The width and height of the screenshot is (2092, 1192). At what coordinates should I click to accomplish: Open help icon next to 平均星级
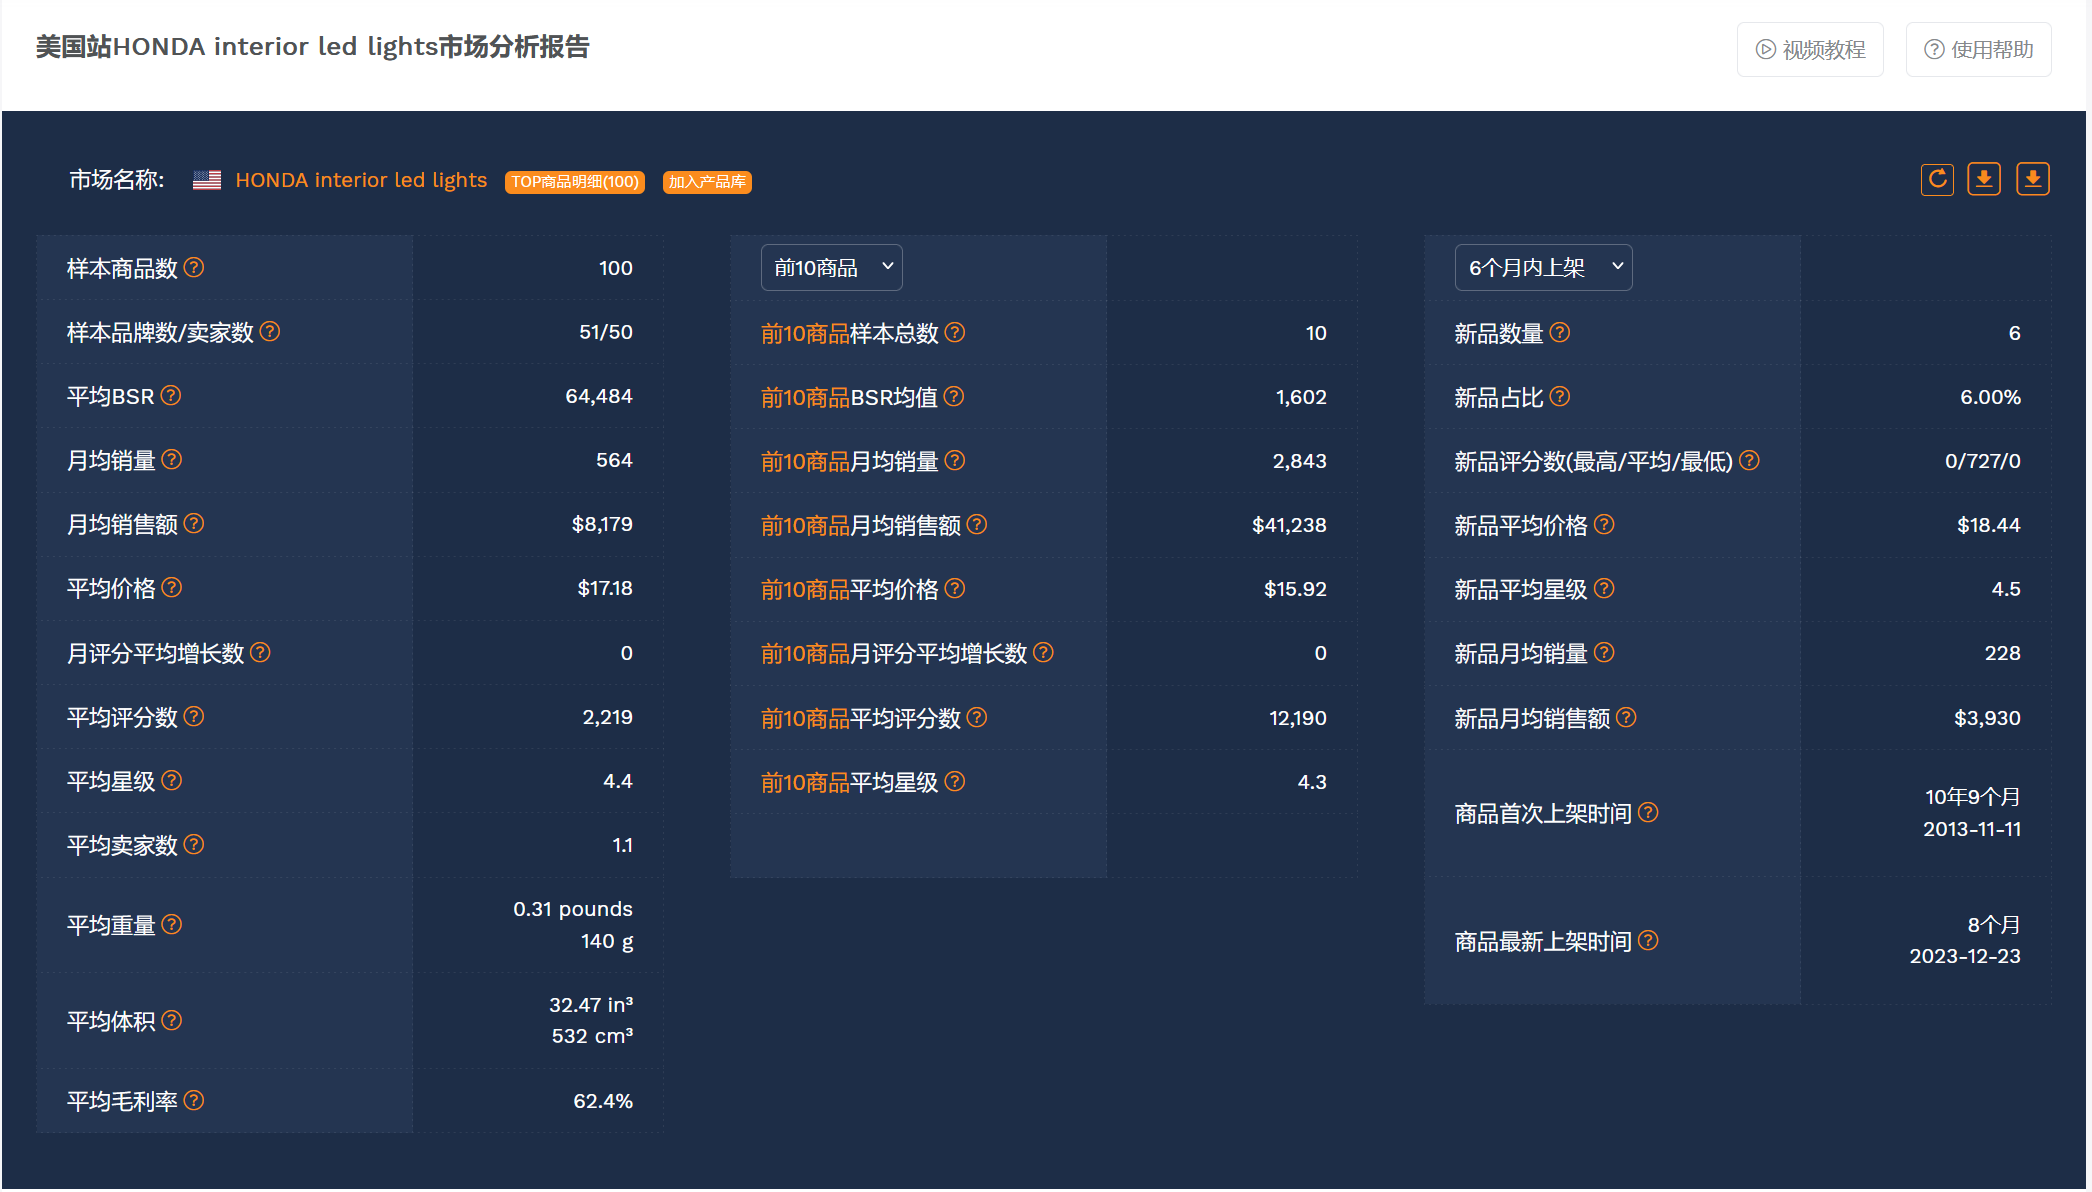click(x=172, y=781)
